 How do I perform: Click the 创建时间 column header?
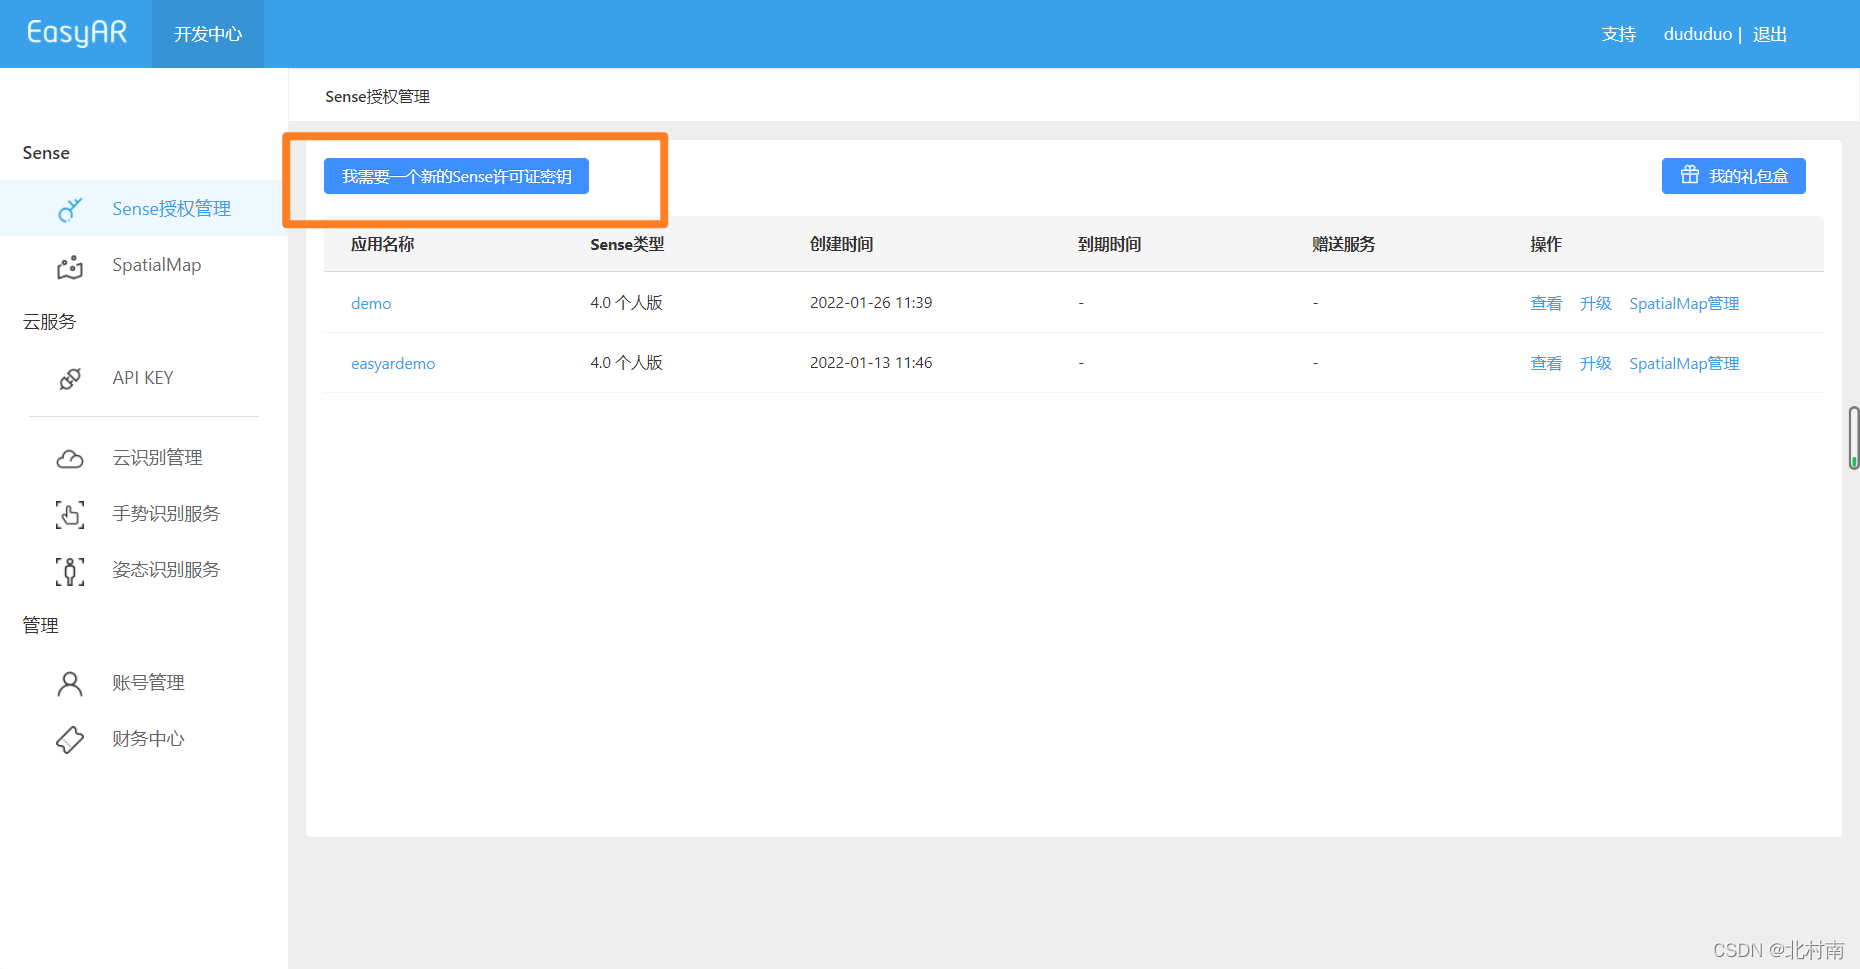[x=841, y=244]
